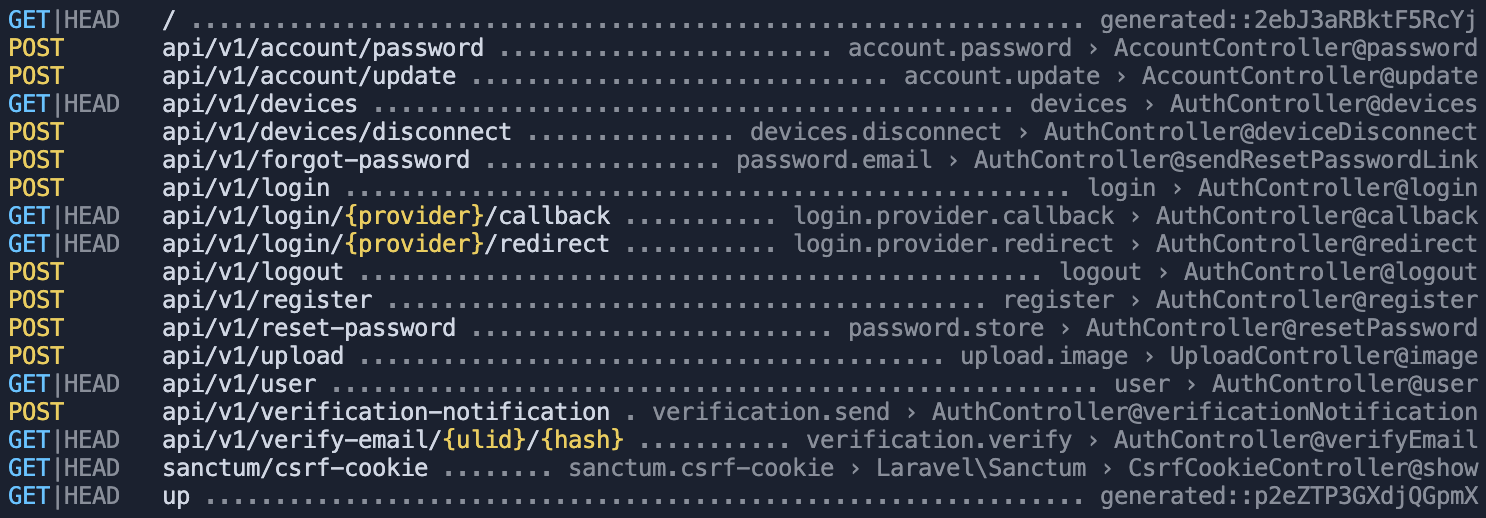Viewport: 1486px width, 518px height.
Task: Click the api/v1/account/update route path
Action: [308, 76]
